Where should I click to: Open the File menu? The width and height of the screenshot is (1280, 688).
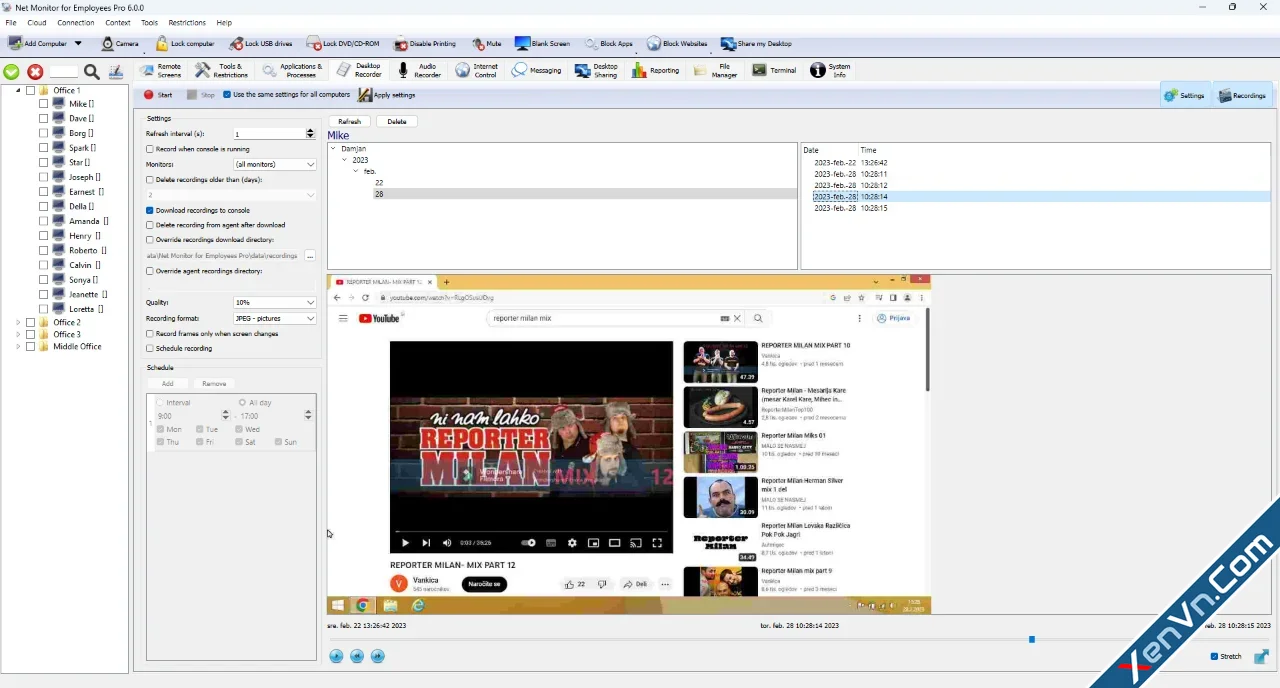[11, 22]
